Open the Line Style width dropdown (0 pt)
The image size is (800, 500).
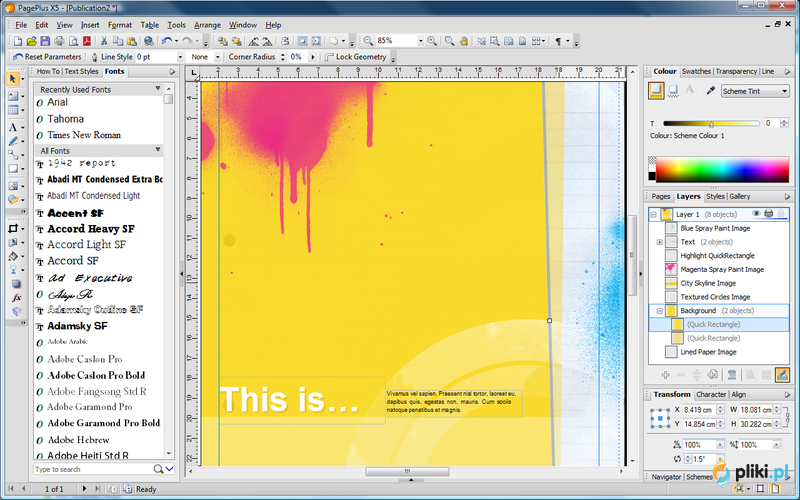tap(180, 57)
